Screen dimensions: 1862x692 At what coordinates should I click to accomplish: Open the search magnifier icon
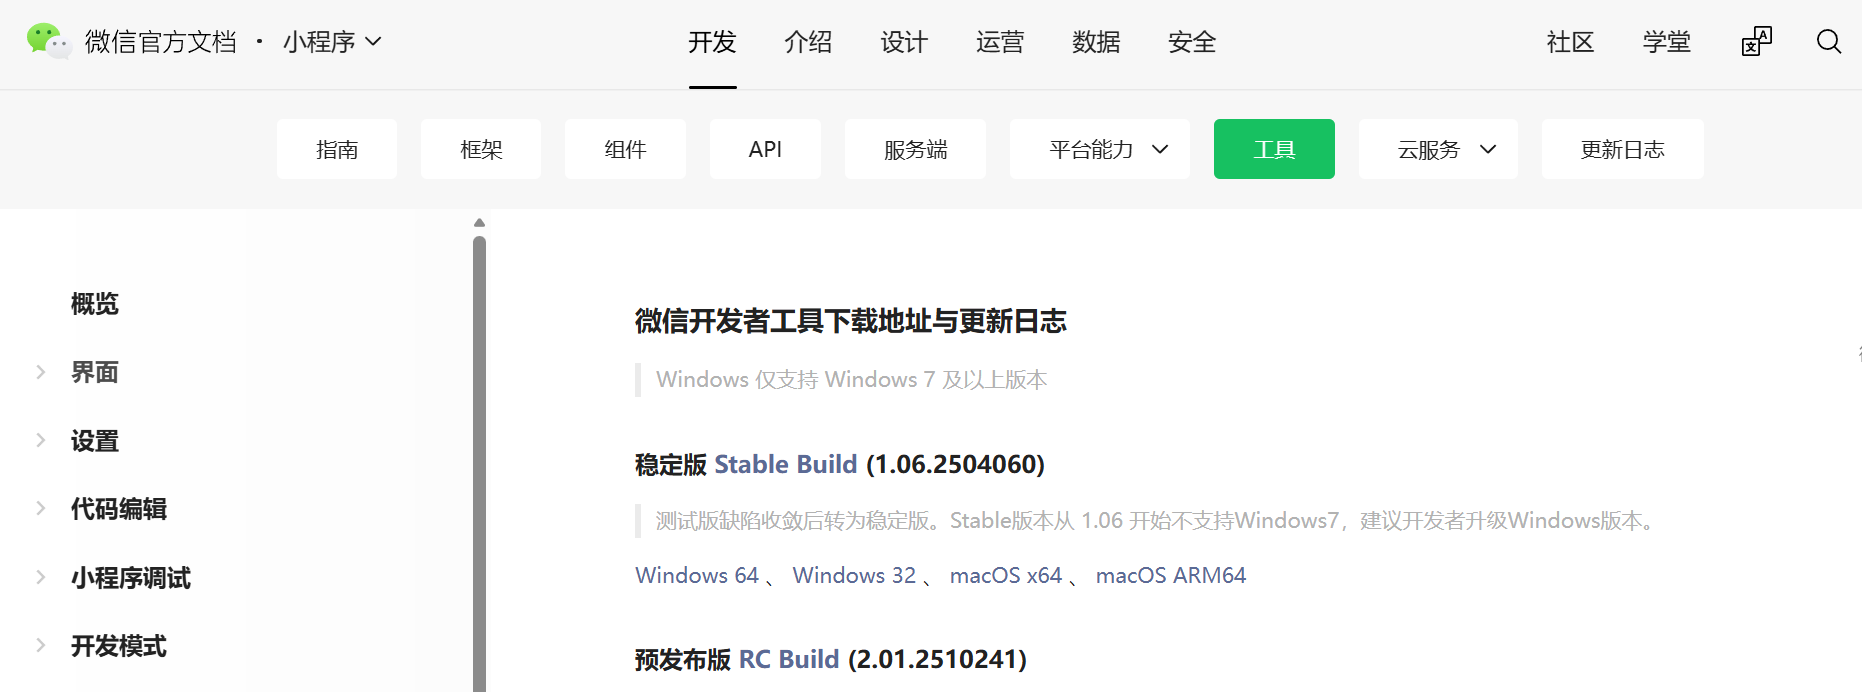pos(1829,41)
